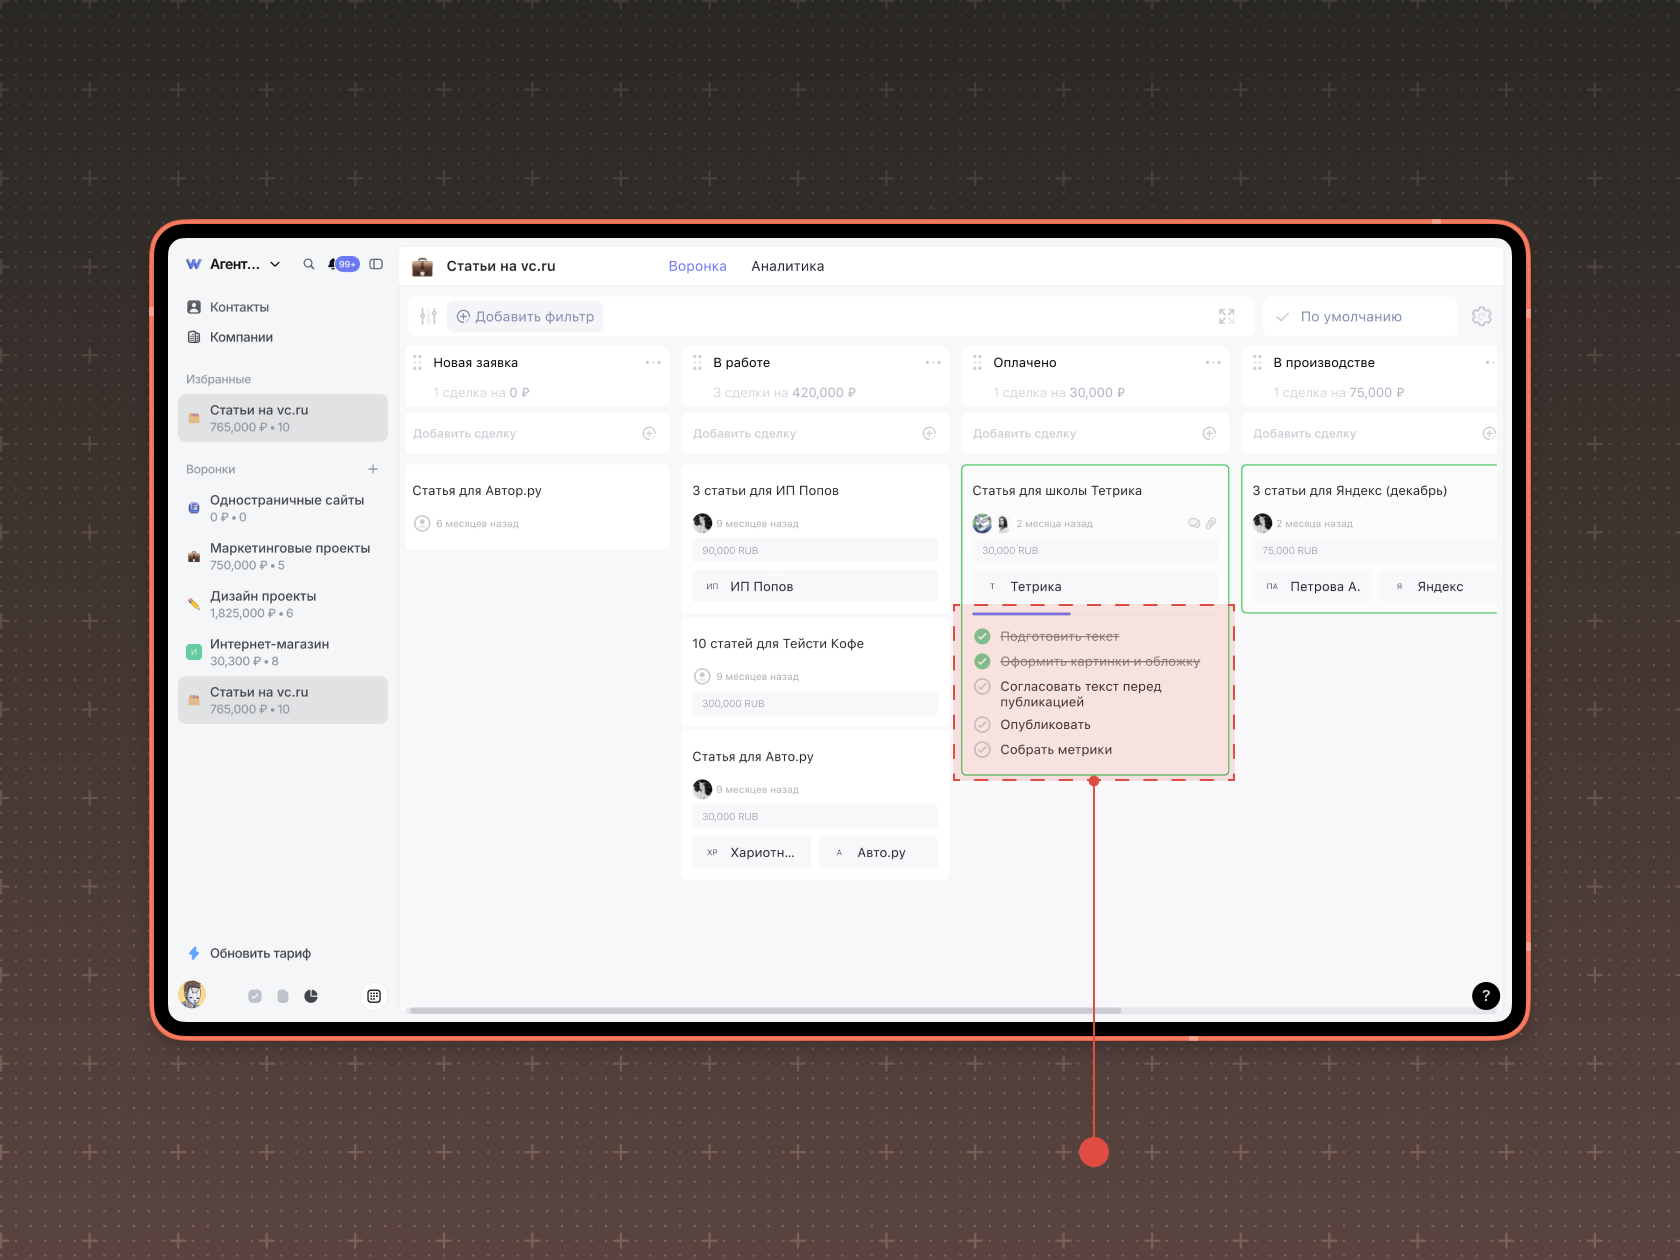Select the Воронка tab
Image resolution: width=1680 pixels, height=1260 pixels.
pos(697,266)
